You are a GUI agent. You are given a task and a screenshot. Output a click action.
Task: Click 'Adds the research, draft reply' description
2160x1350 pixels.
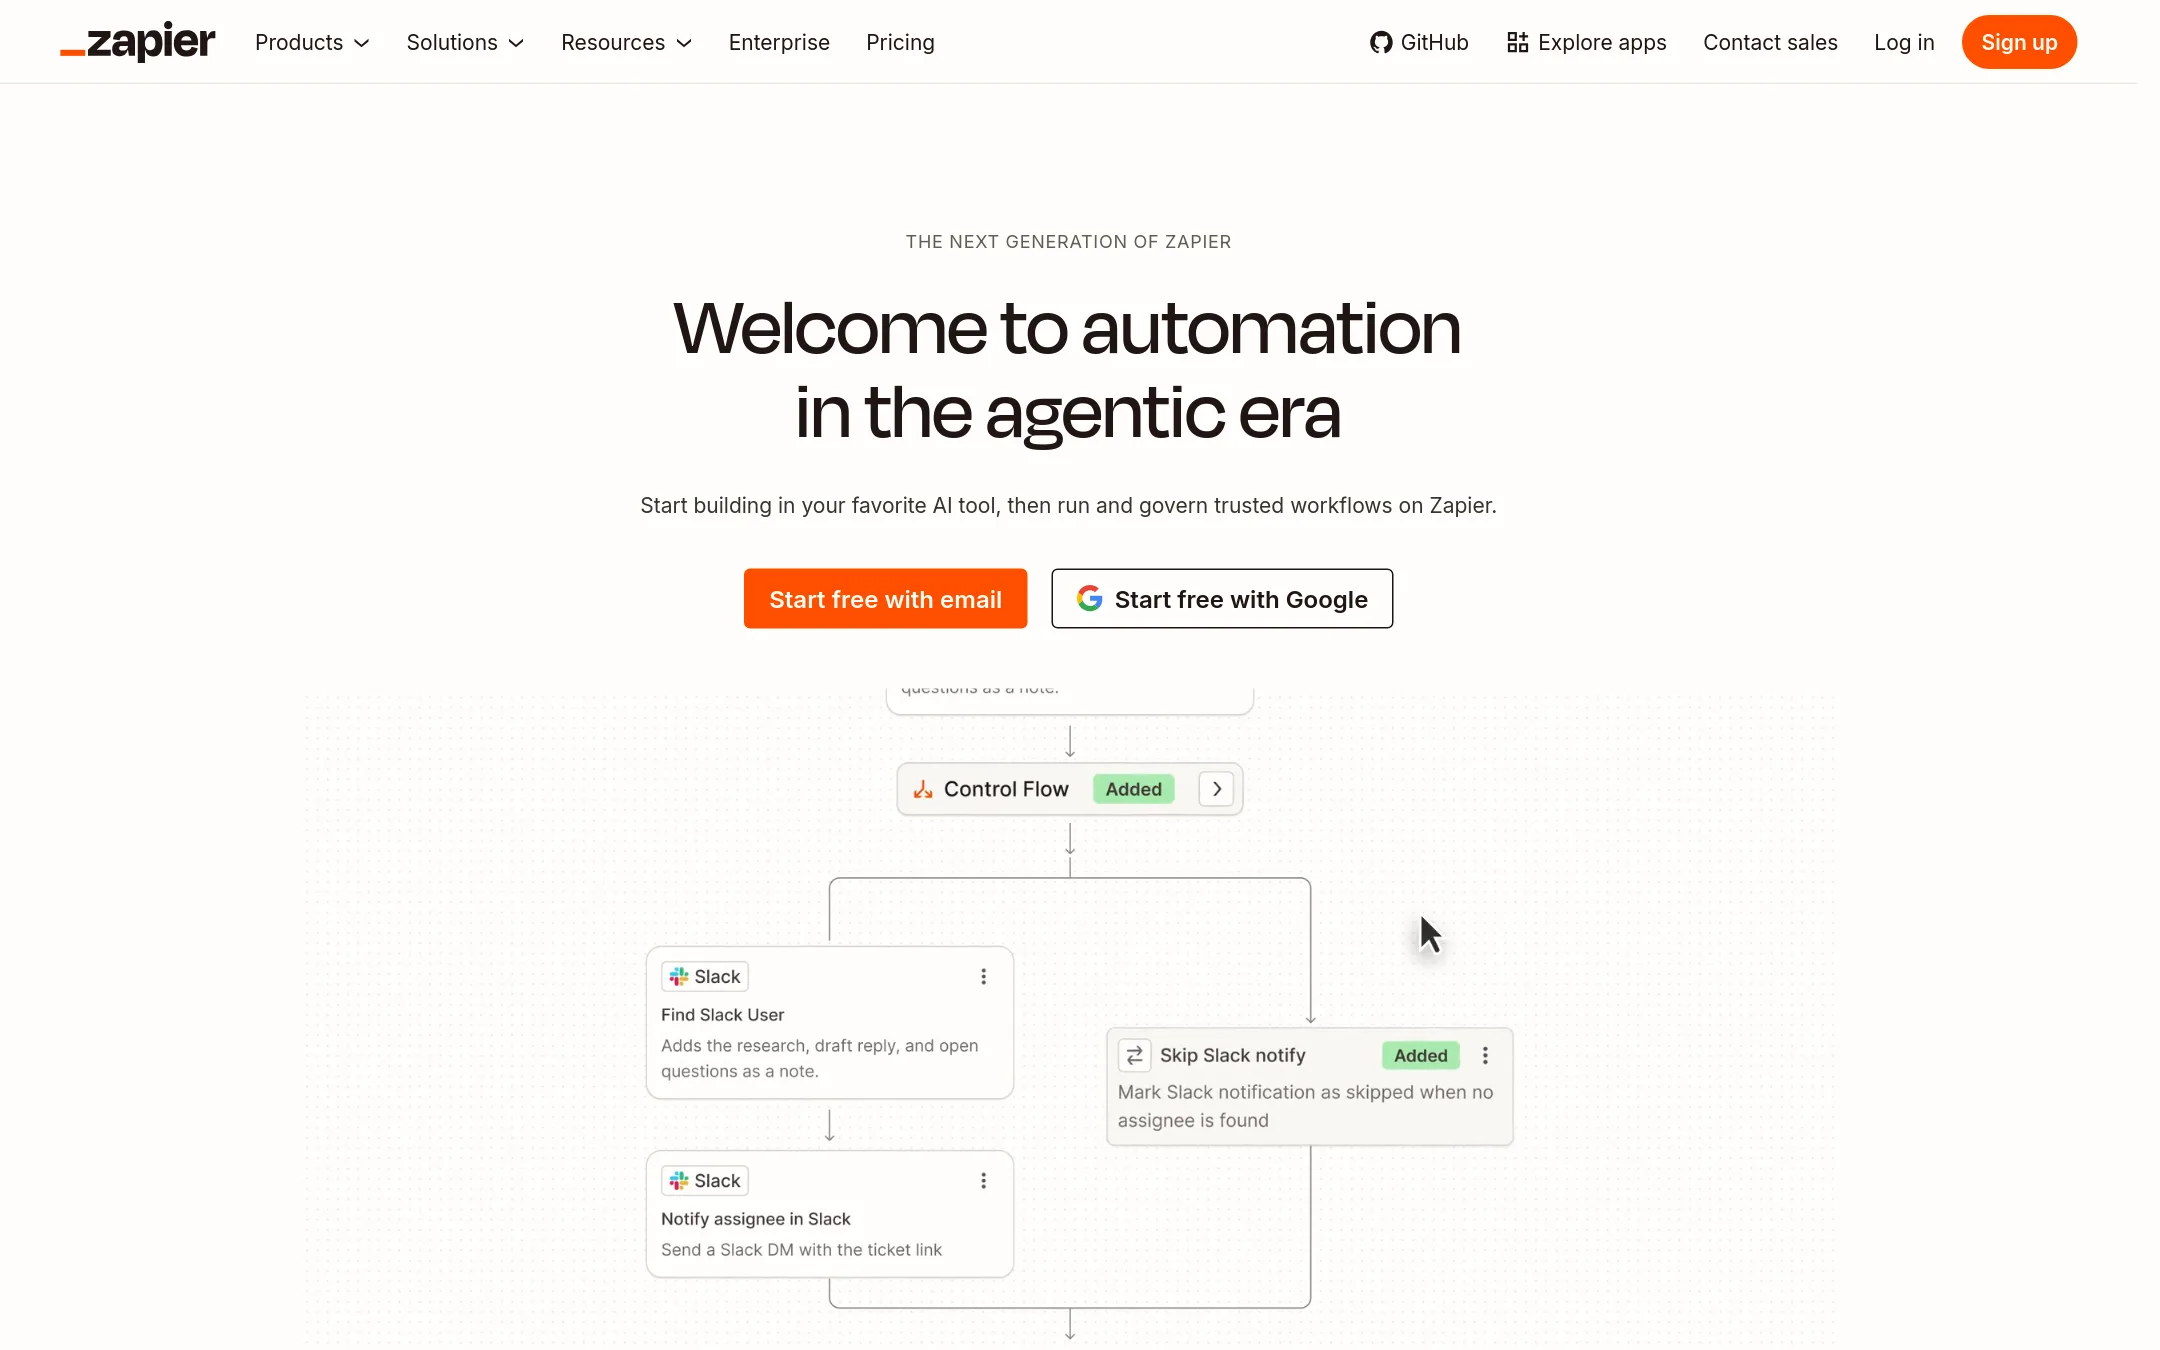click(x=819, y=1058)
